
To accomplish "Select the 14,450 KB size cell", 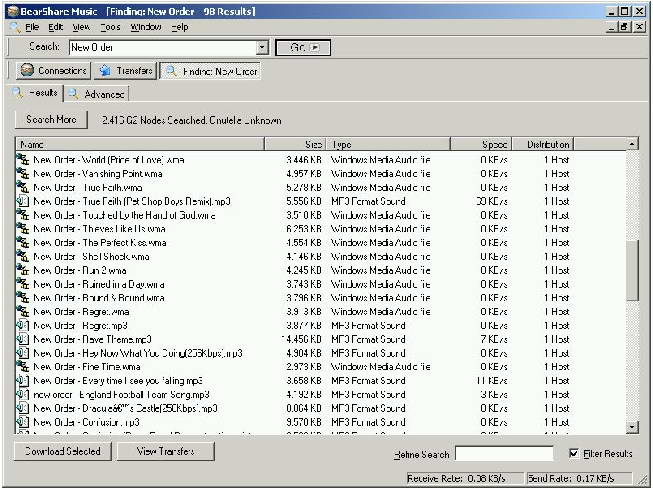I will point(302,339).
